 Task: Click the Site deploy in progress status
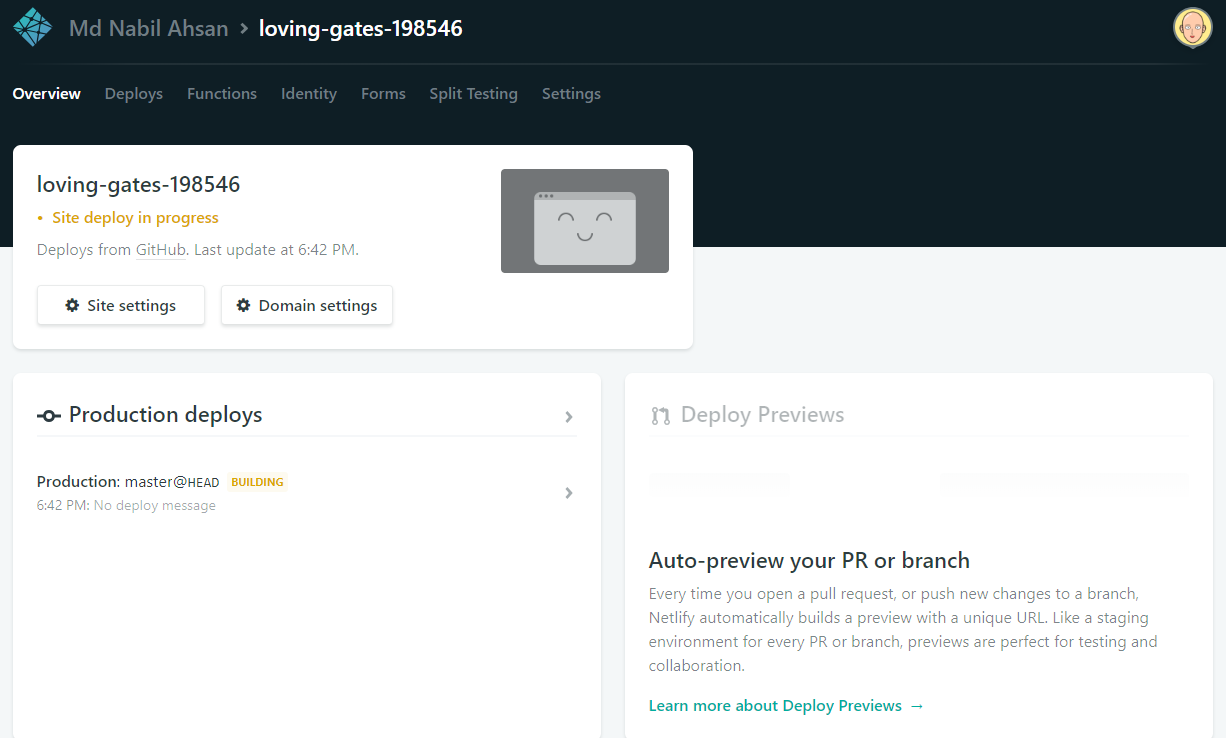pos(135,217)
